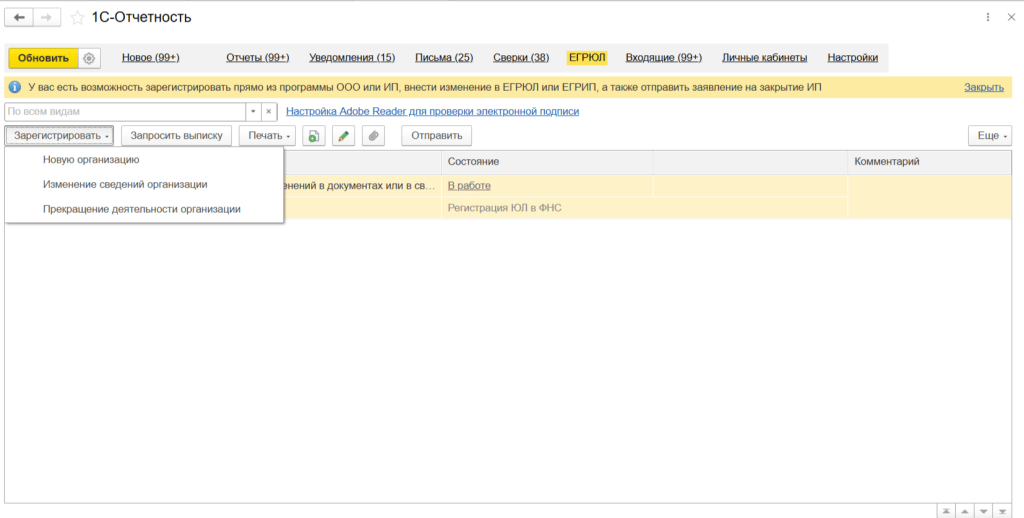Expand the По всем видам dropdown list

[x=253, y=112]
